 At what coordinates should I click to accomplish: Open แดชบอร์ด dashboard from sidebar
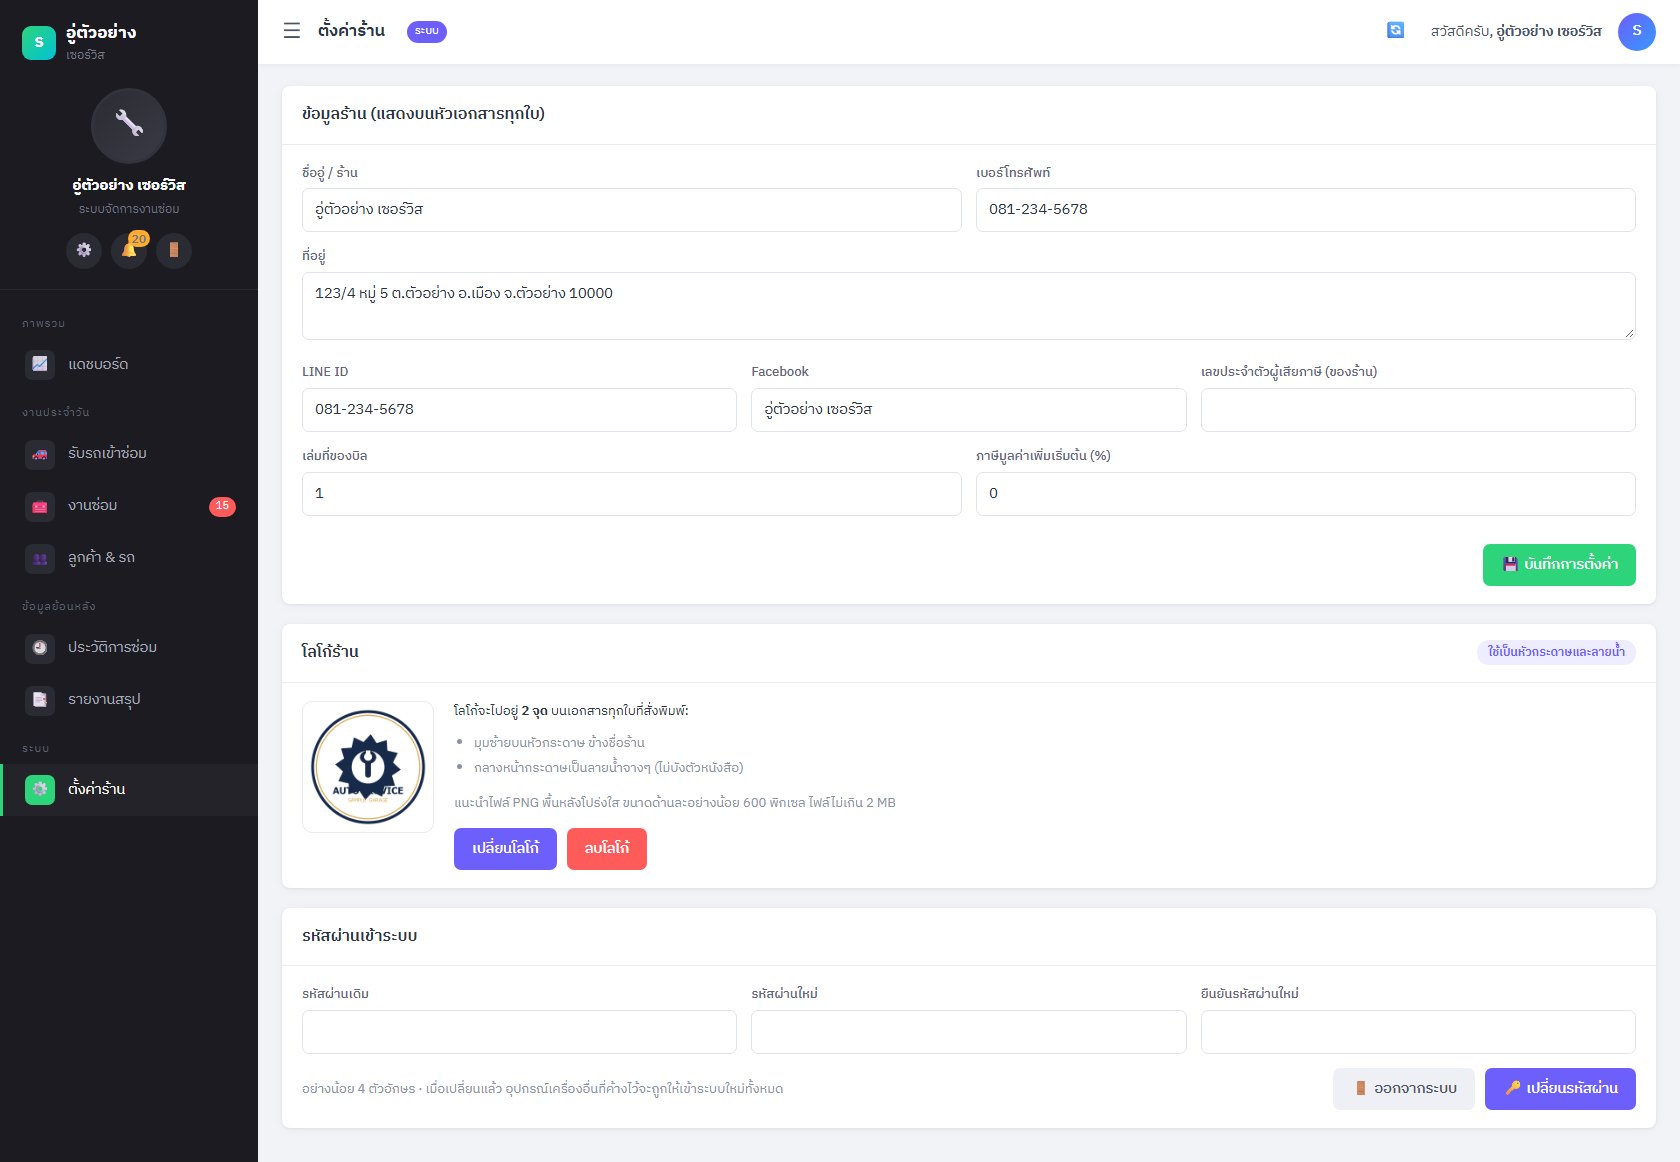coord(129,364)
